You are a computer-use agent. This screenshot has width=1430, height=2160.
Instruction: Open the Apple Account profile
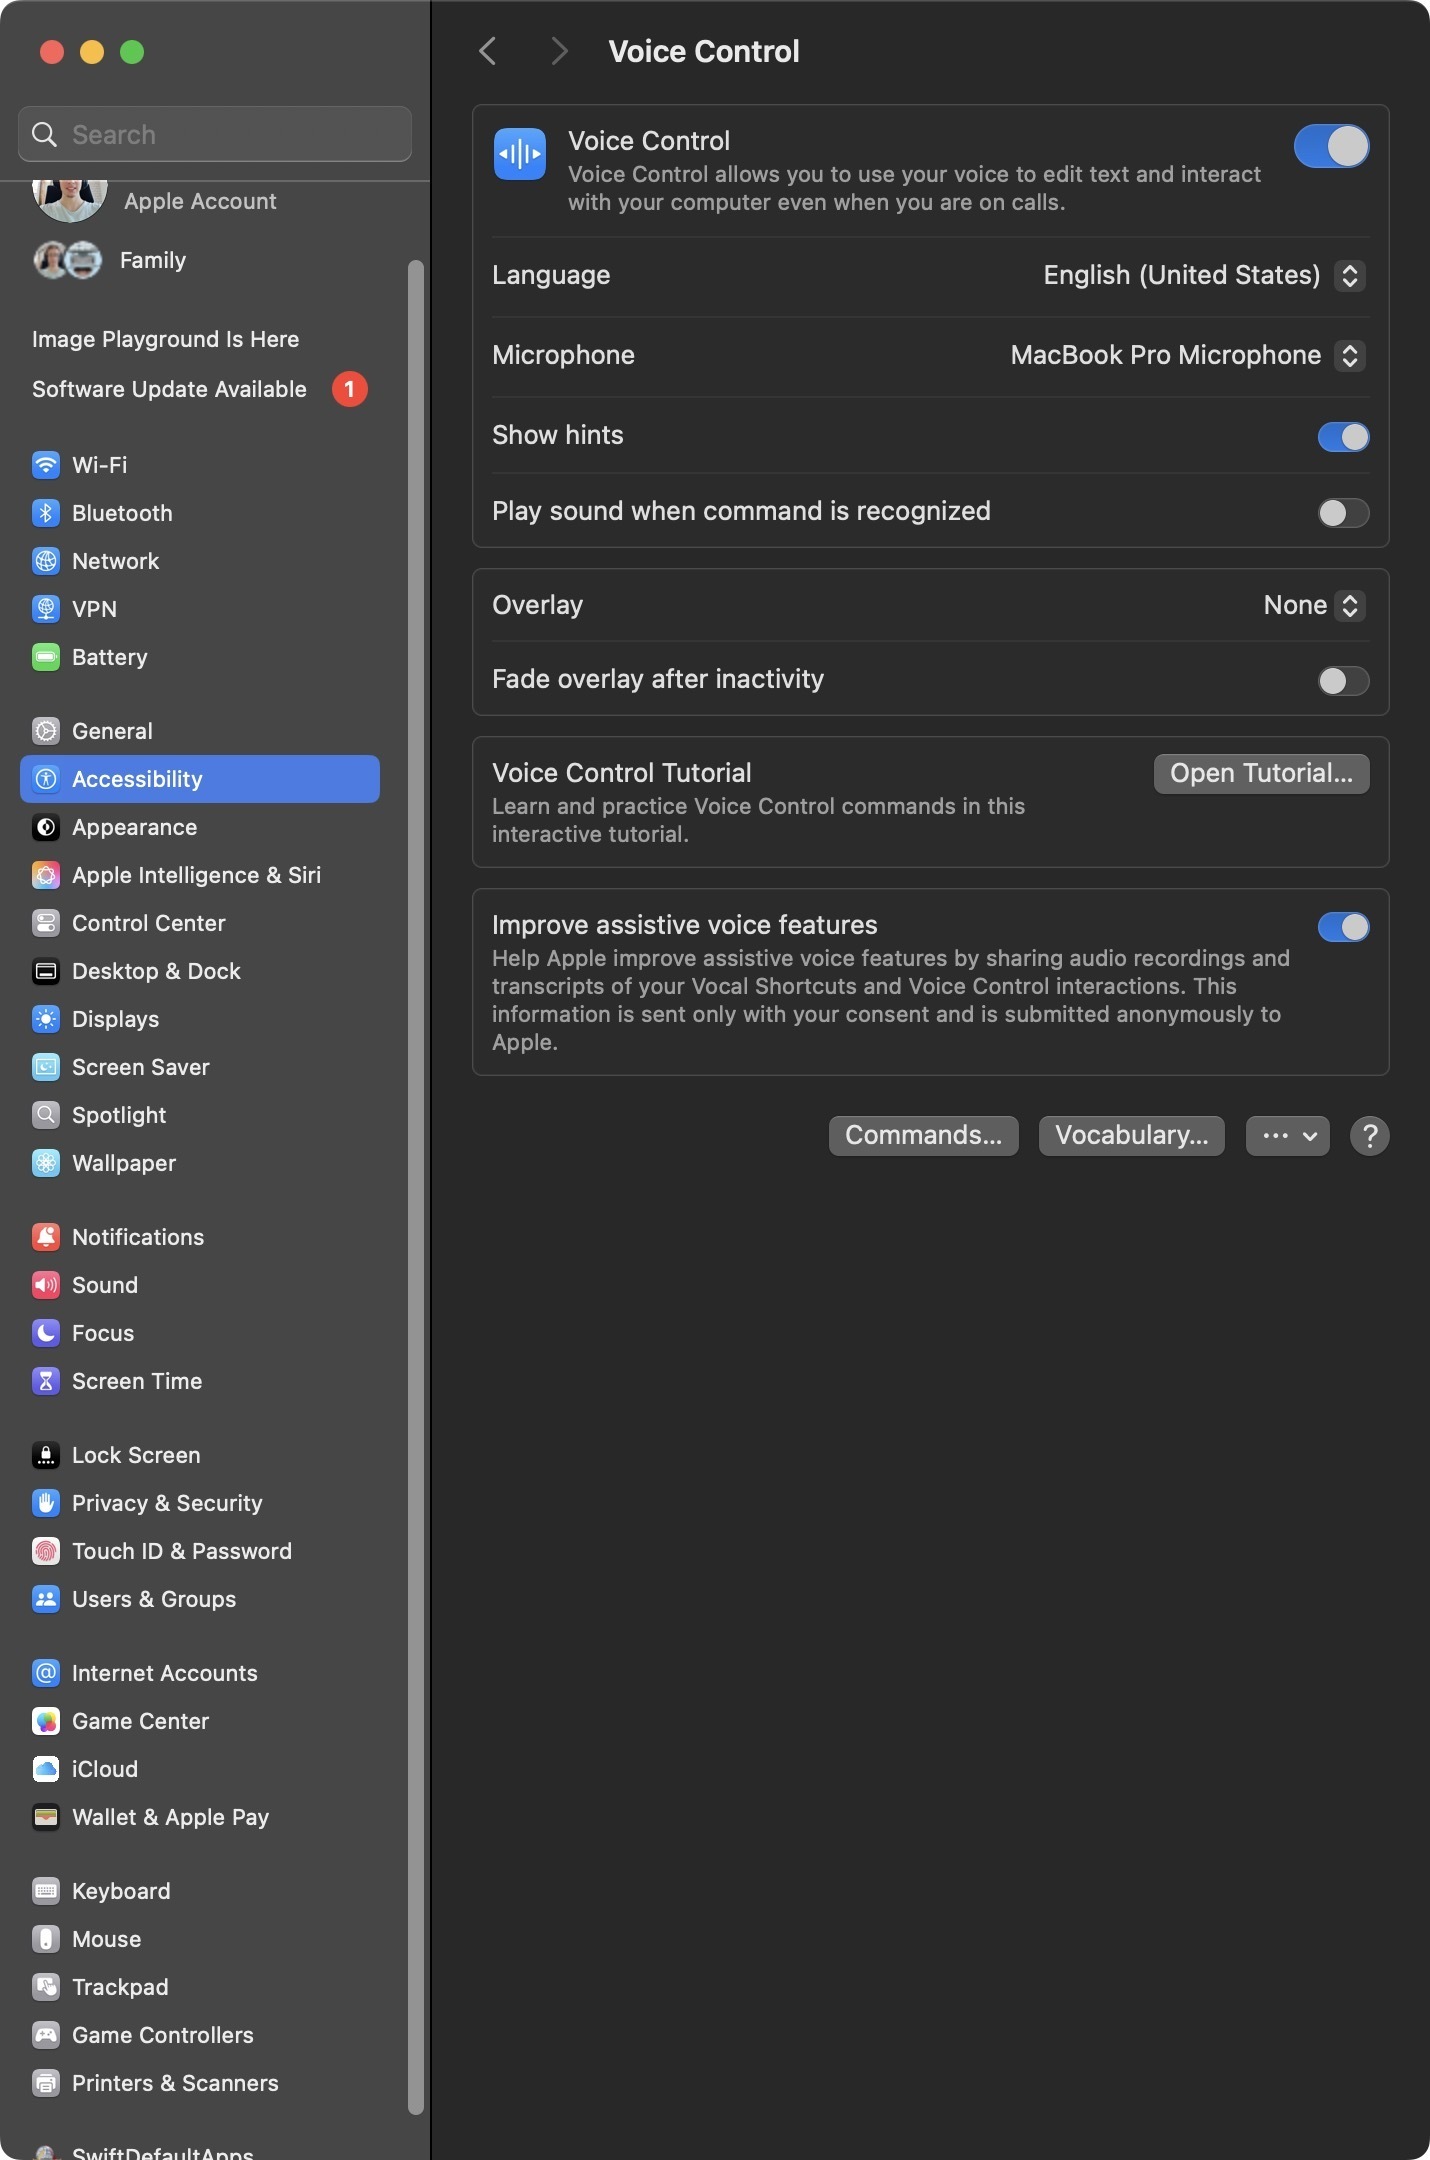(200, 200)
